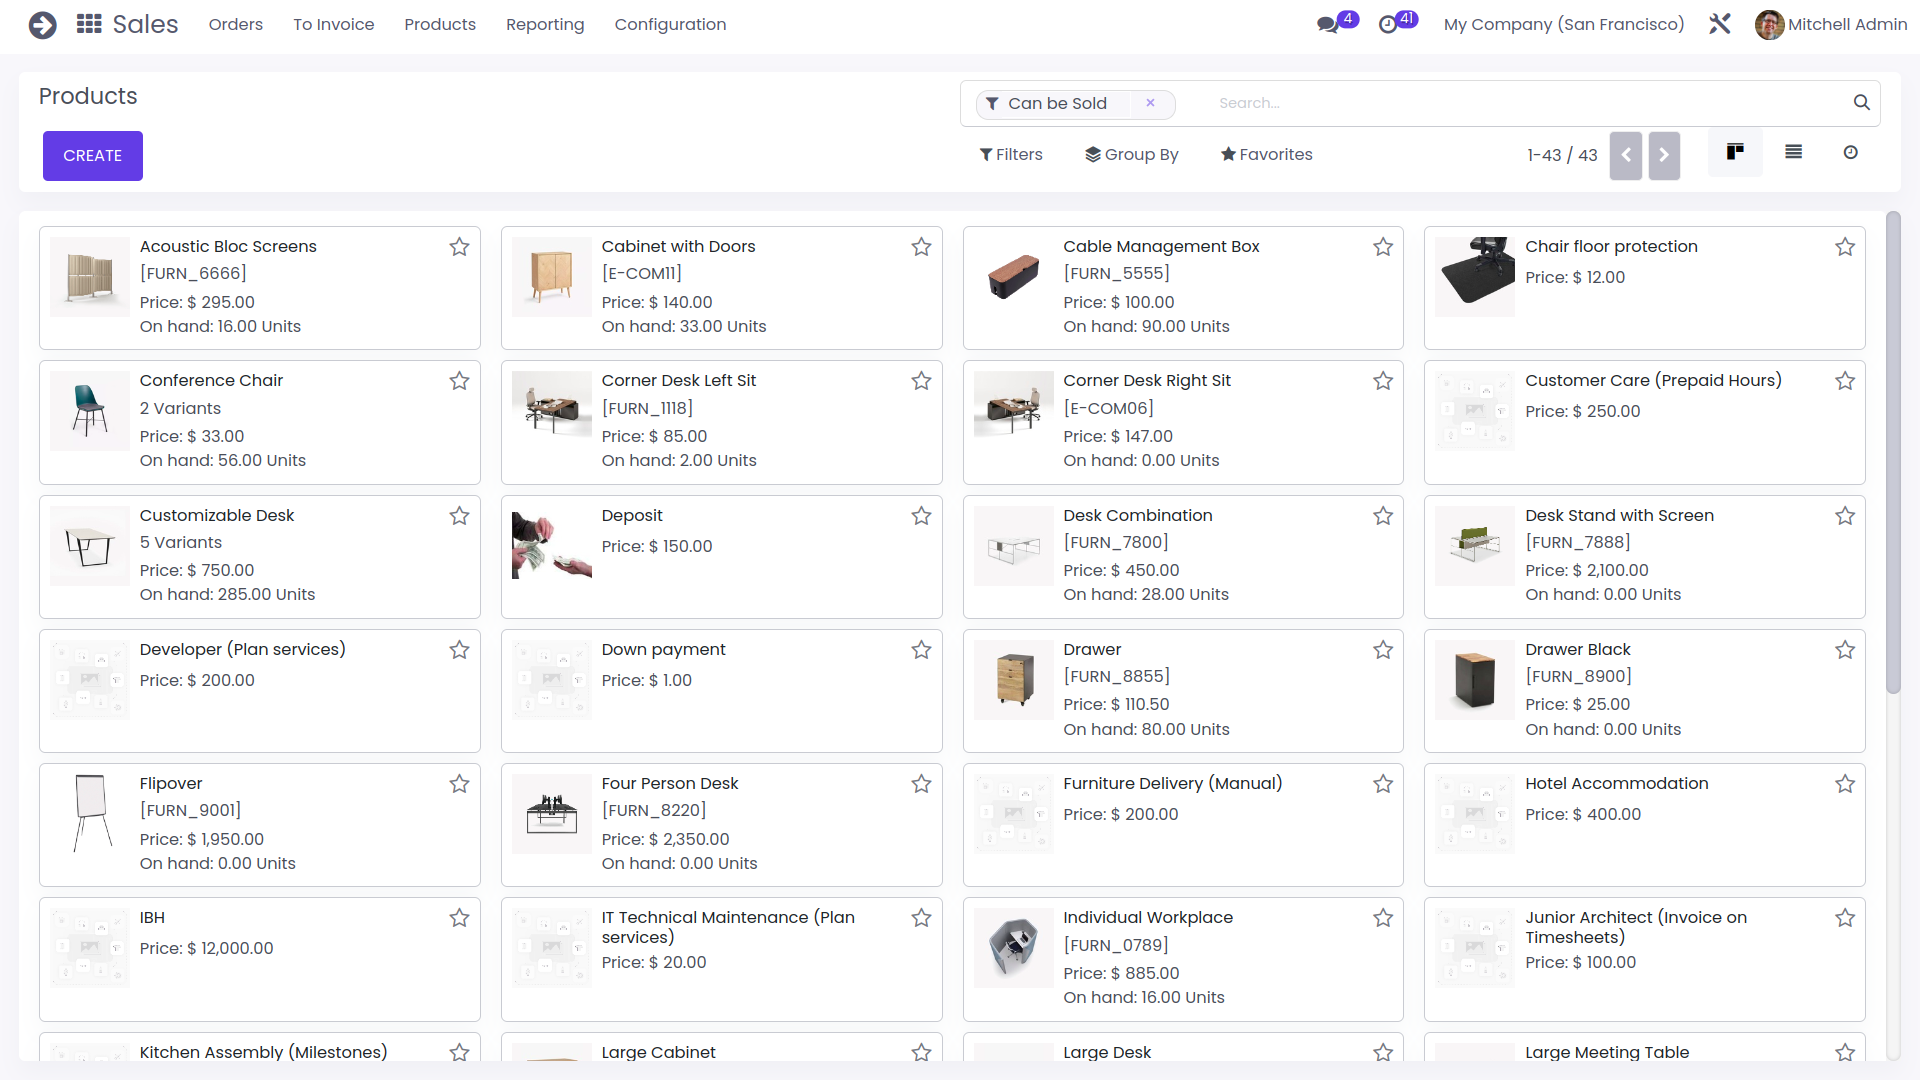This screenshot has height=1080, width=1920.
Task: Expand the Group By dropdown
Action: pyautogui.click(x=1132, y=154)
